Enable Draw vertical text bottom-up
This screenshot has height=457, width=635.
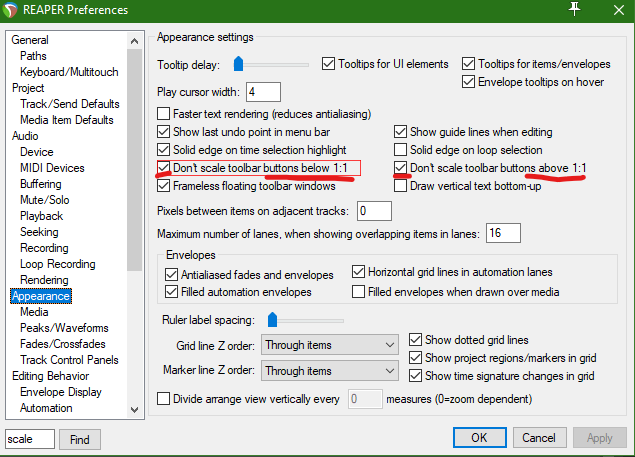(x=400, y=186)
